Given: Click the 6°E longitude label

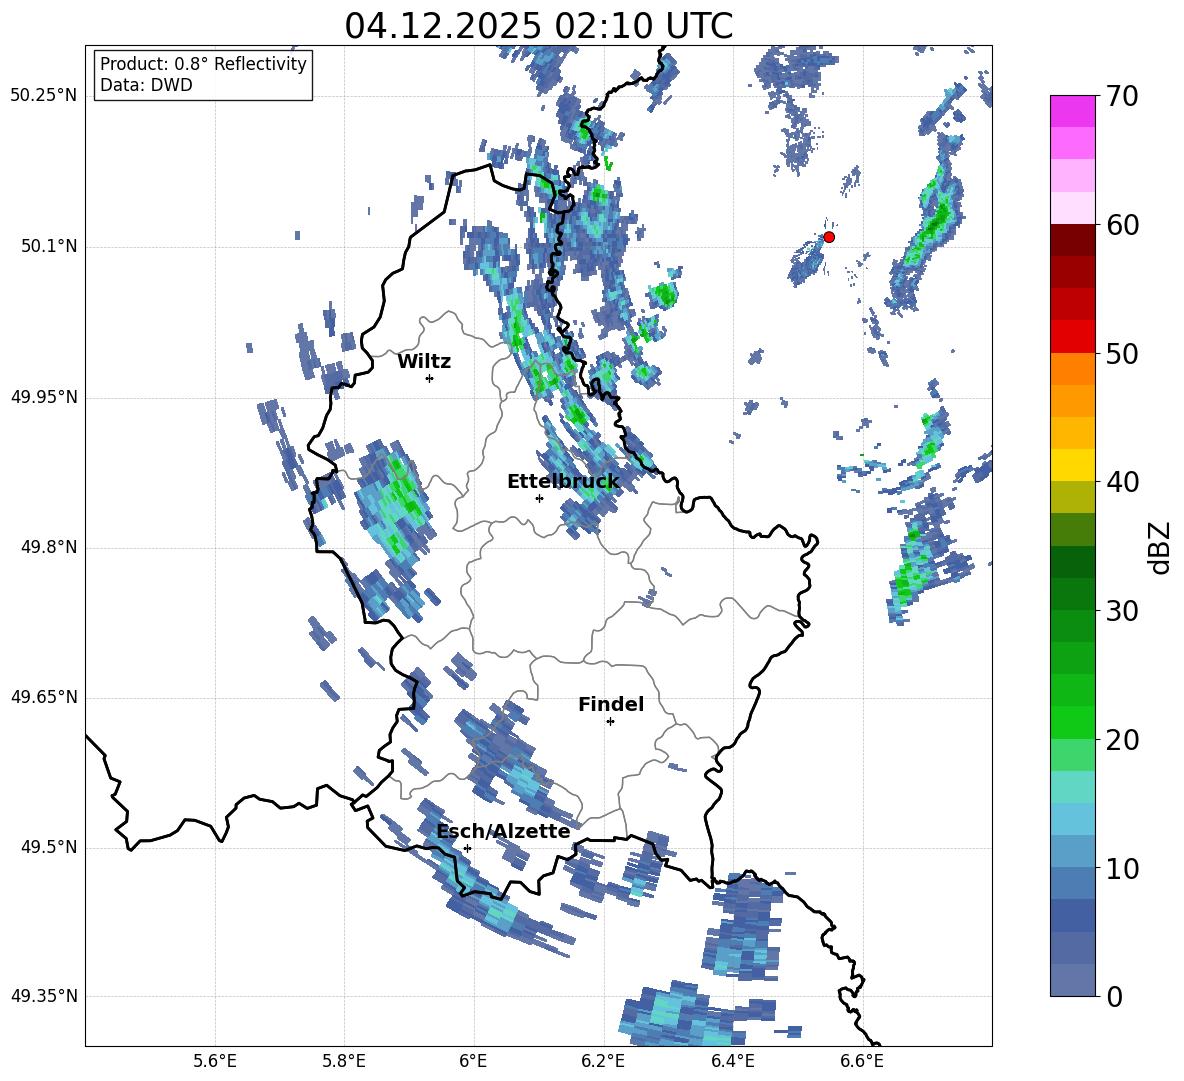Looking at the screenshot, I should (x=473, y=1061).
